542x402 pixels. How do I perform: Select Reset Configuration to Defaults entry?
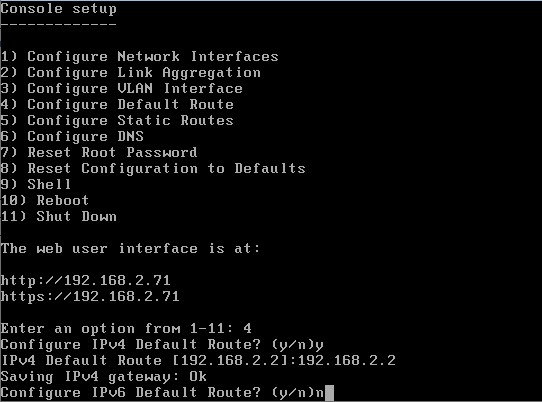(x=153, y=168)
